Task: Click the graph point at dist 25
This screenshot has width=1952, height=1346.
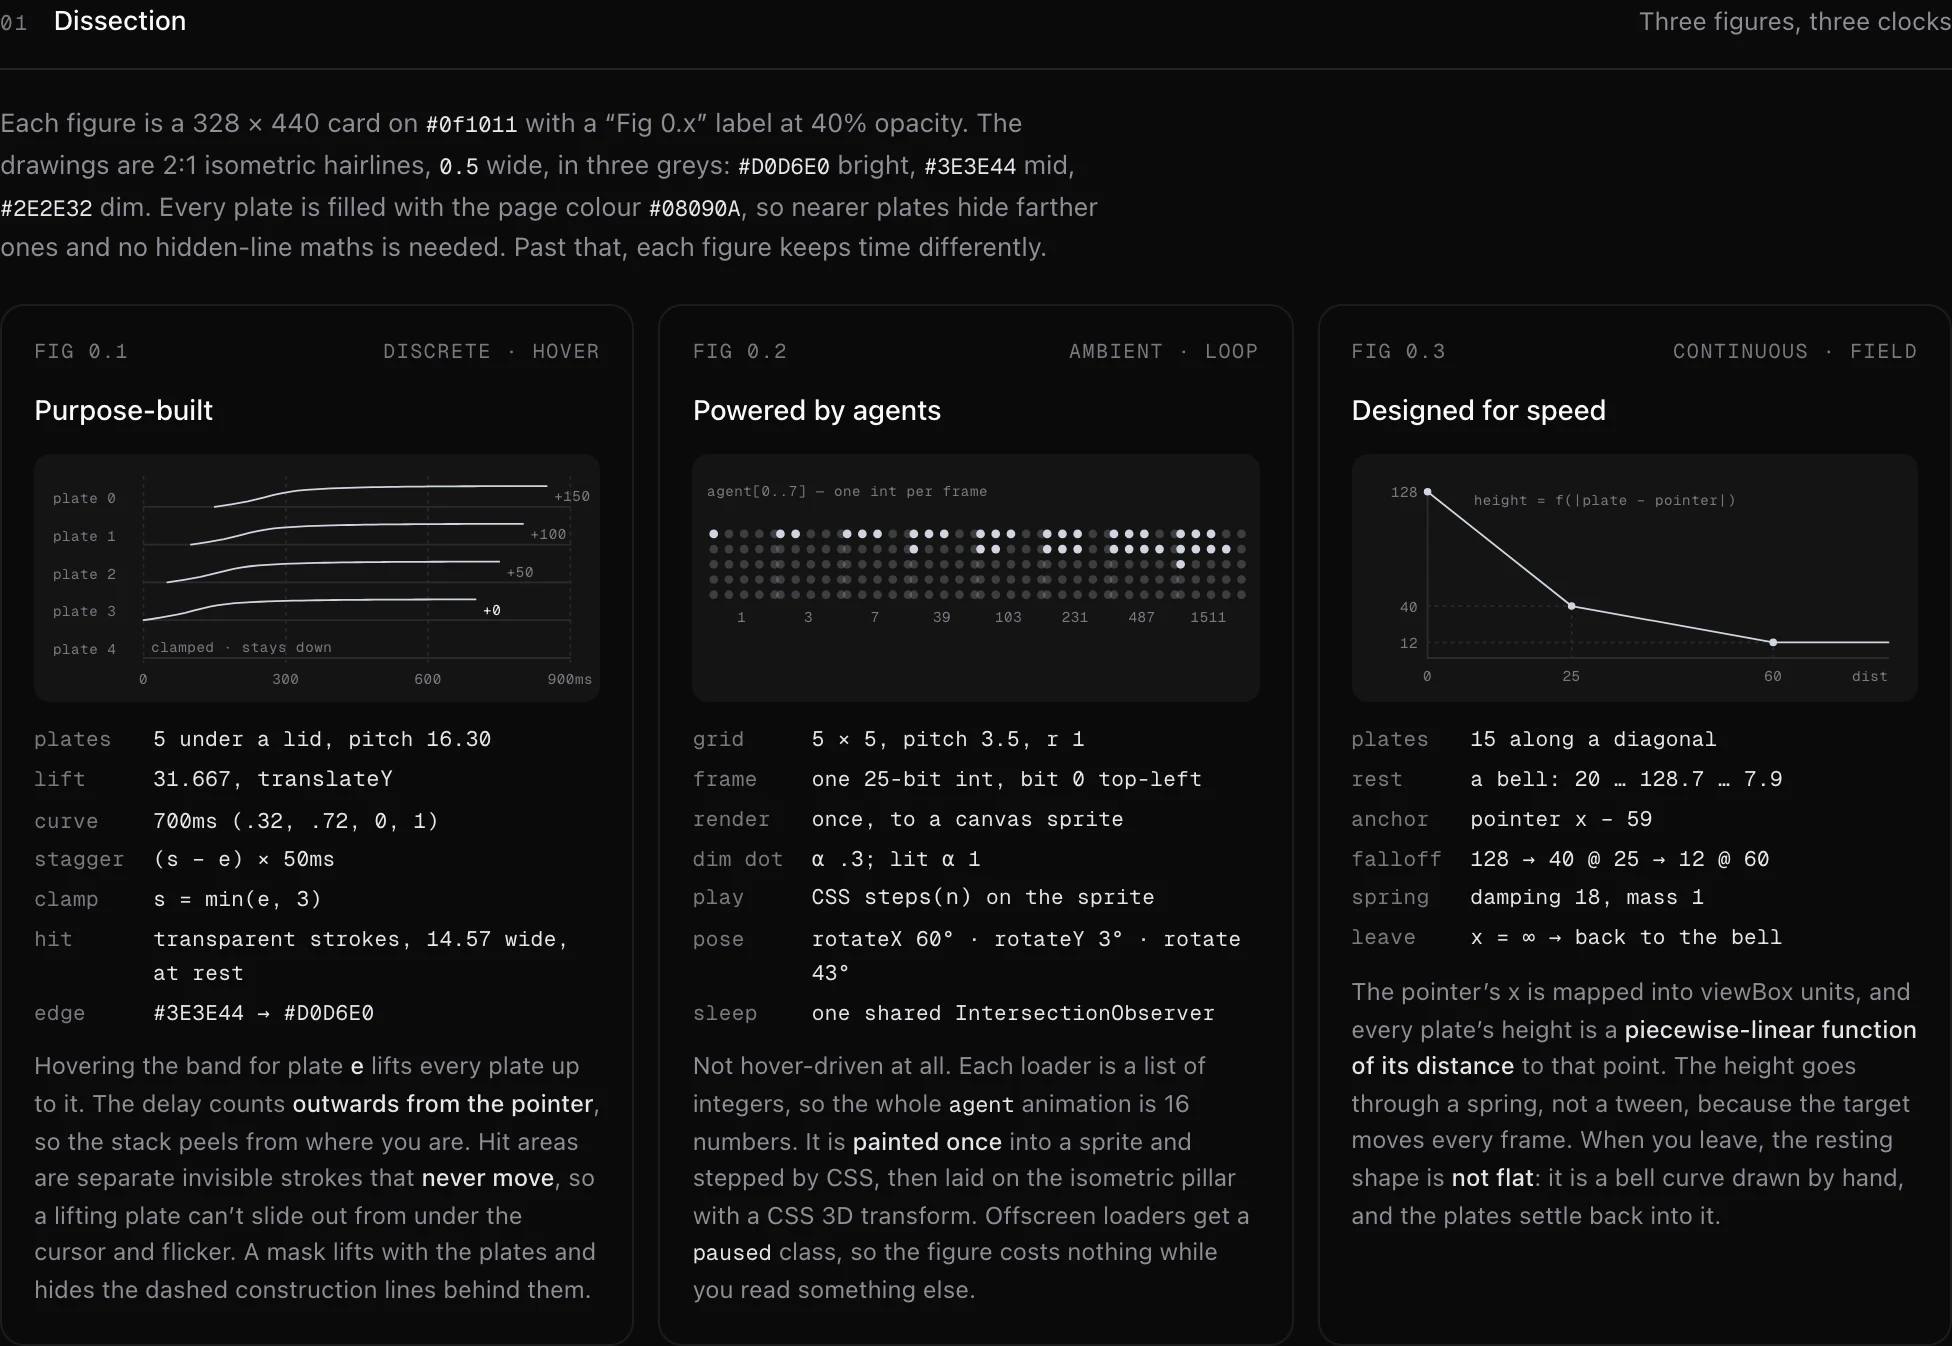Action: click(x=1571, y=606)
